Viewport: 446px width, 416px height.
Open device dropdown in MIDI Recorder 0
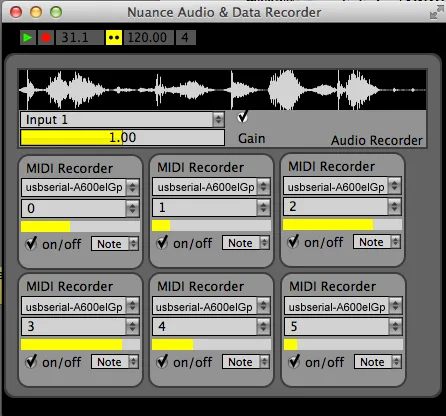(x=80, y=187)
